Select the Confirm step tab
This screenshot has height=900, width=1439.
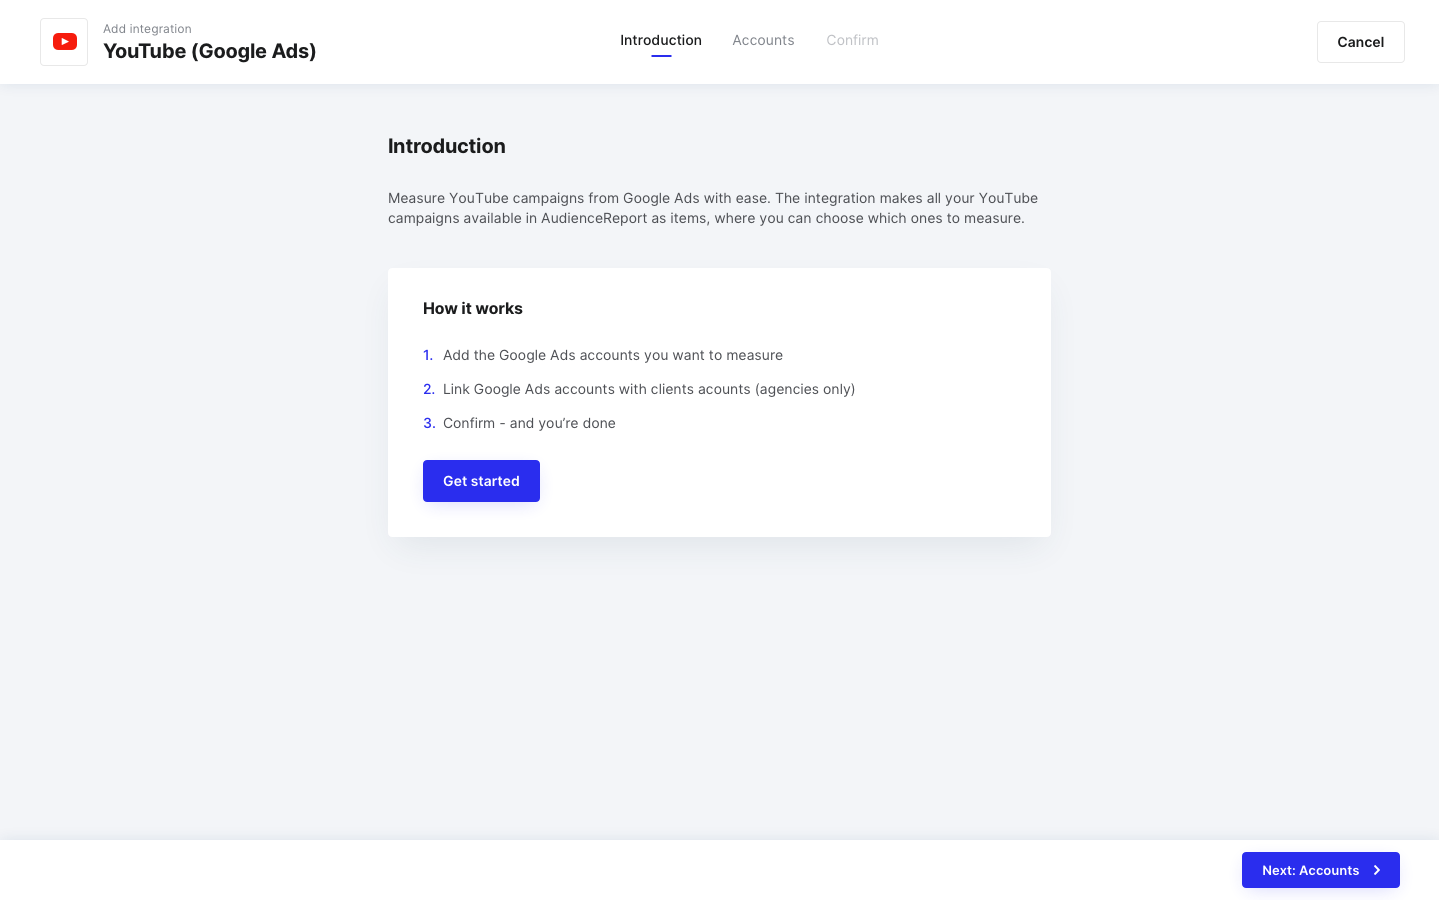click(852, 40)
